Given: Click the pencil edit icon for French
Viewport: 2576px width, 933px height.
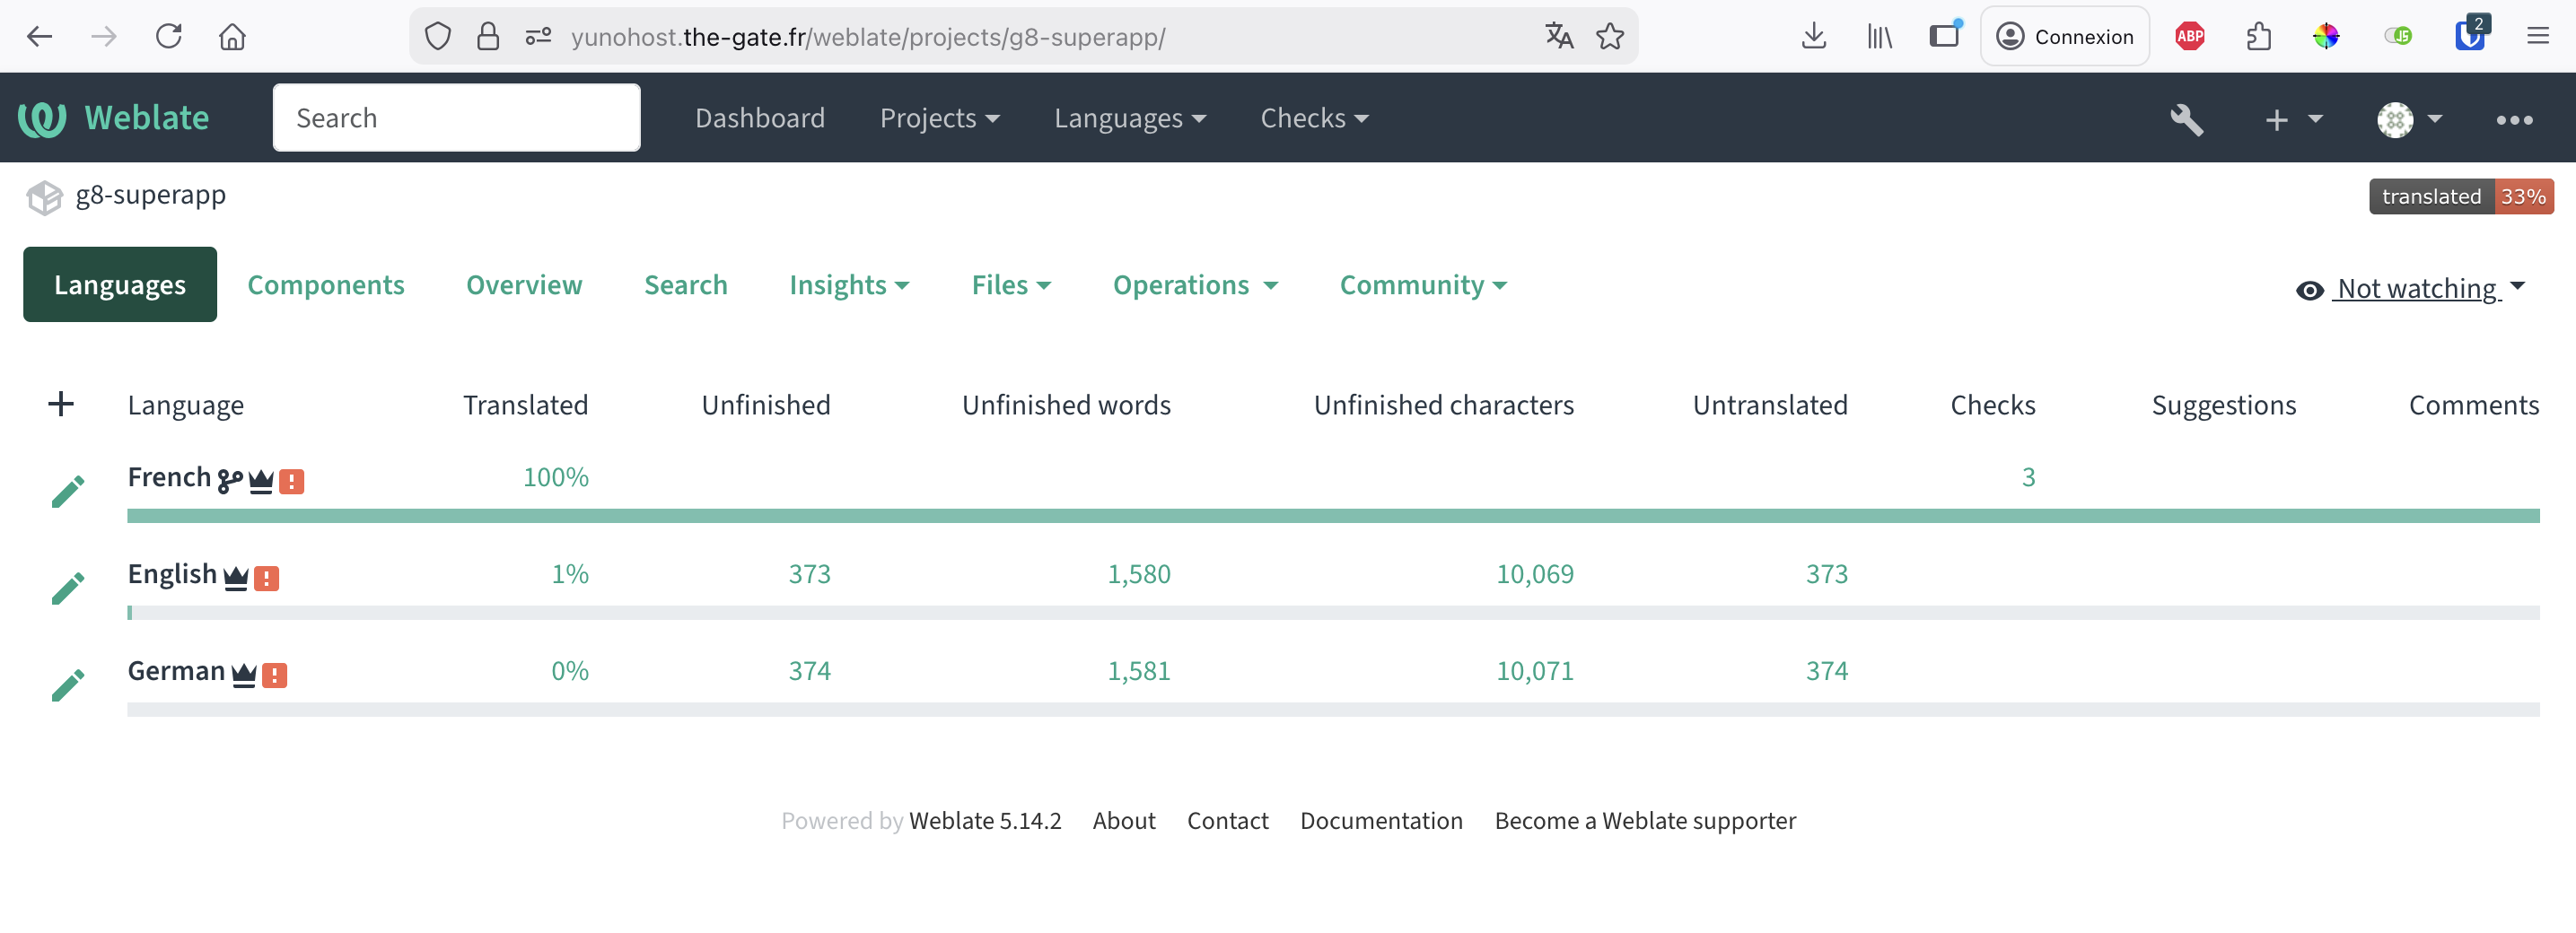Looking at the screenshot, I should point(68,491).
